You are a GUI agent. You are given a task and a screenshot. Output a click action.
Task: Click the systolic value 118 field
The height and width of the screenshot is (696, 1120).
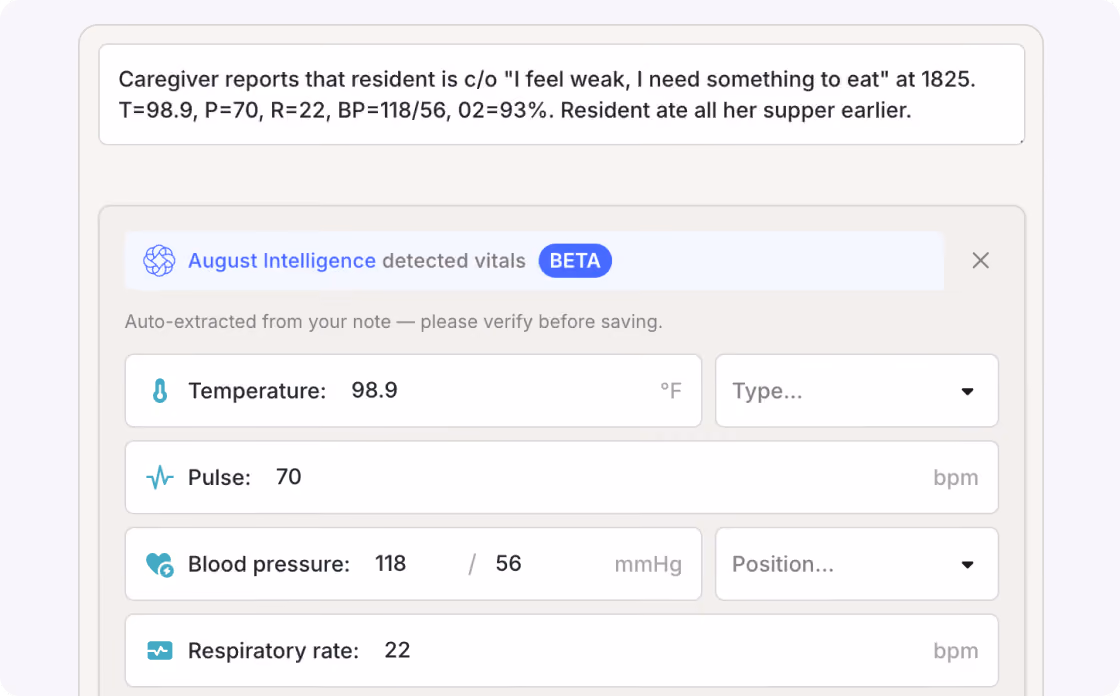click(416, 565)
